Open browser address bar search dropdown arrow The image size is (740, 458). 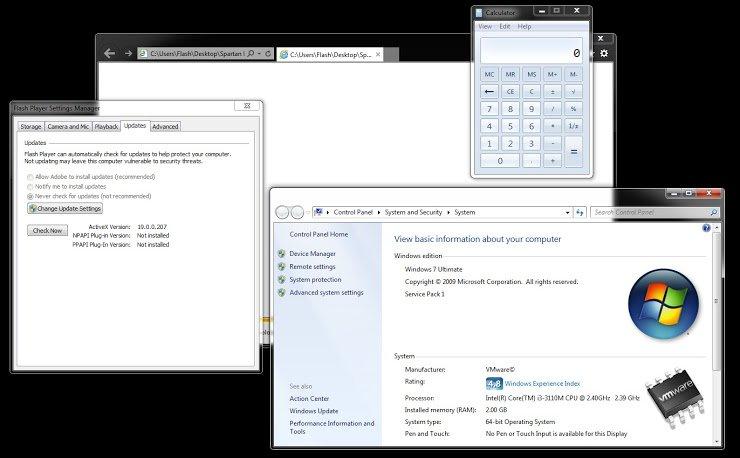click(x=259, y=54)
